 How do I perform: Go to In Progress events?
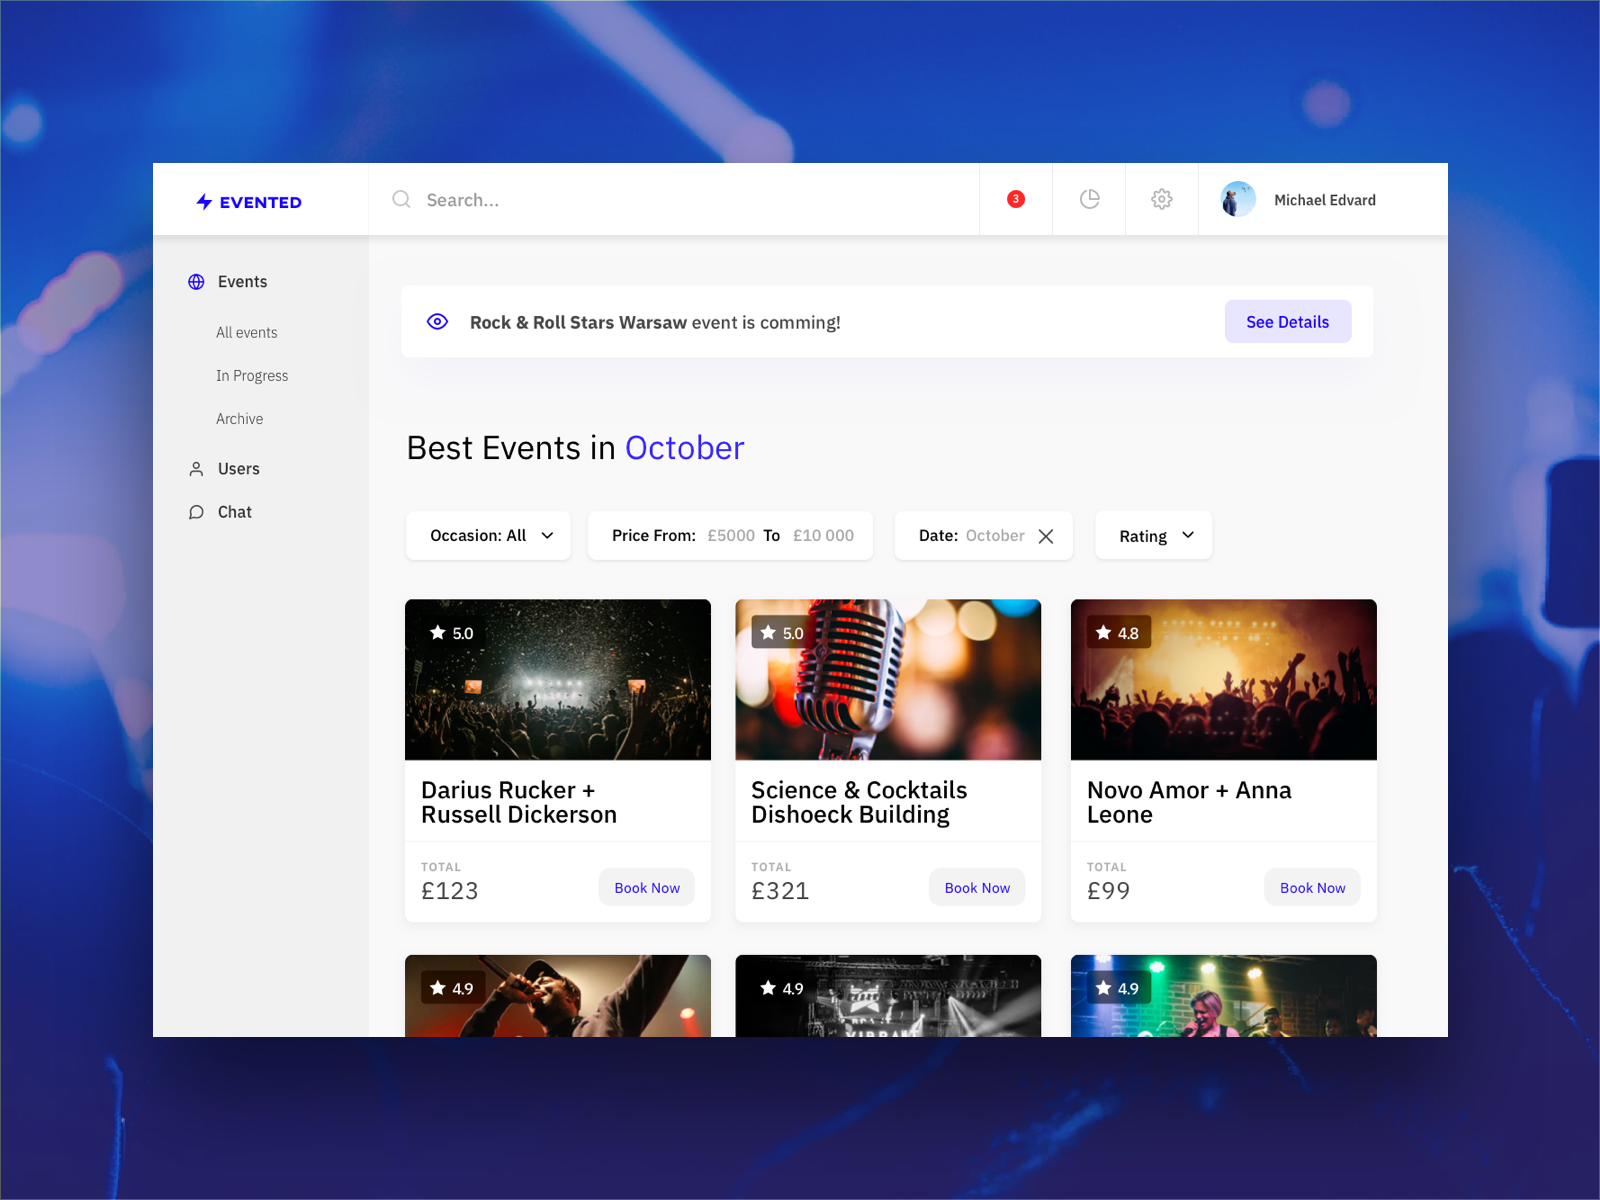tap(252, 376)
